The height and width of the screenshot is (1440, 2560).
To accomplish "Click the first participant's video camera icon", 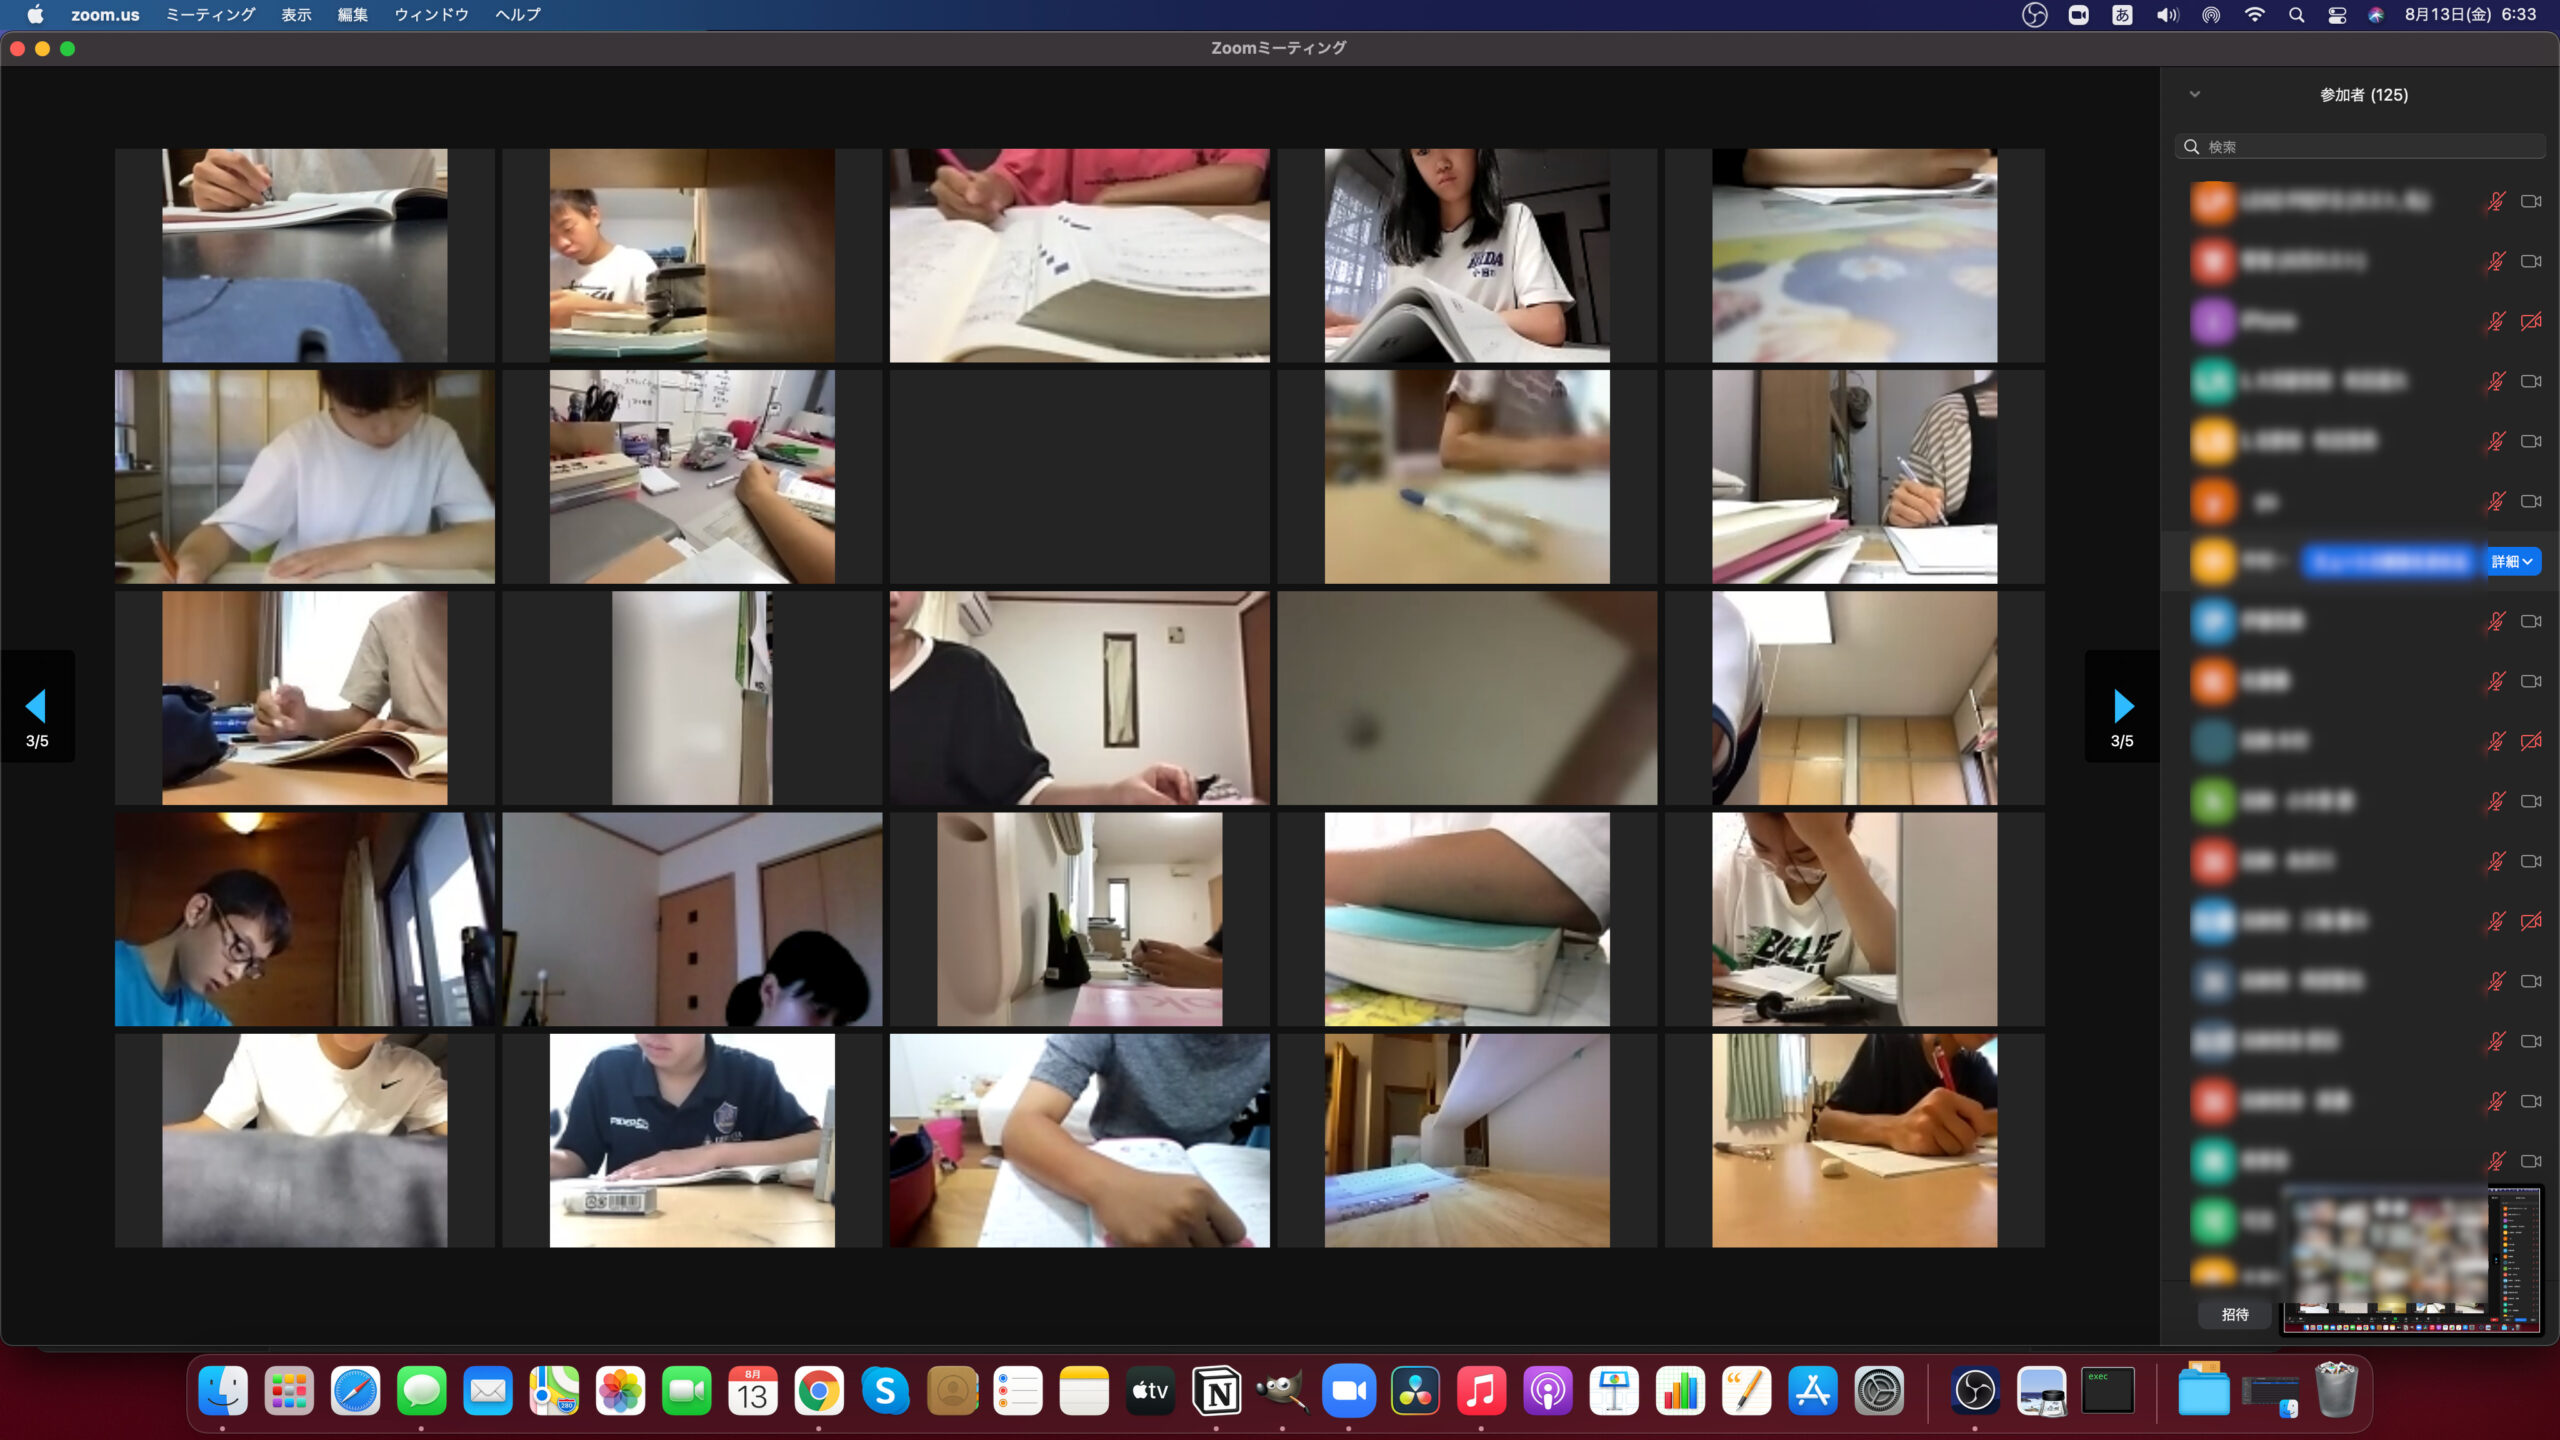I will click(2531, 201).
